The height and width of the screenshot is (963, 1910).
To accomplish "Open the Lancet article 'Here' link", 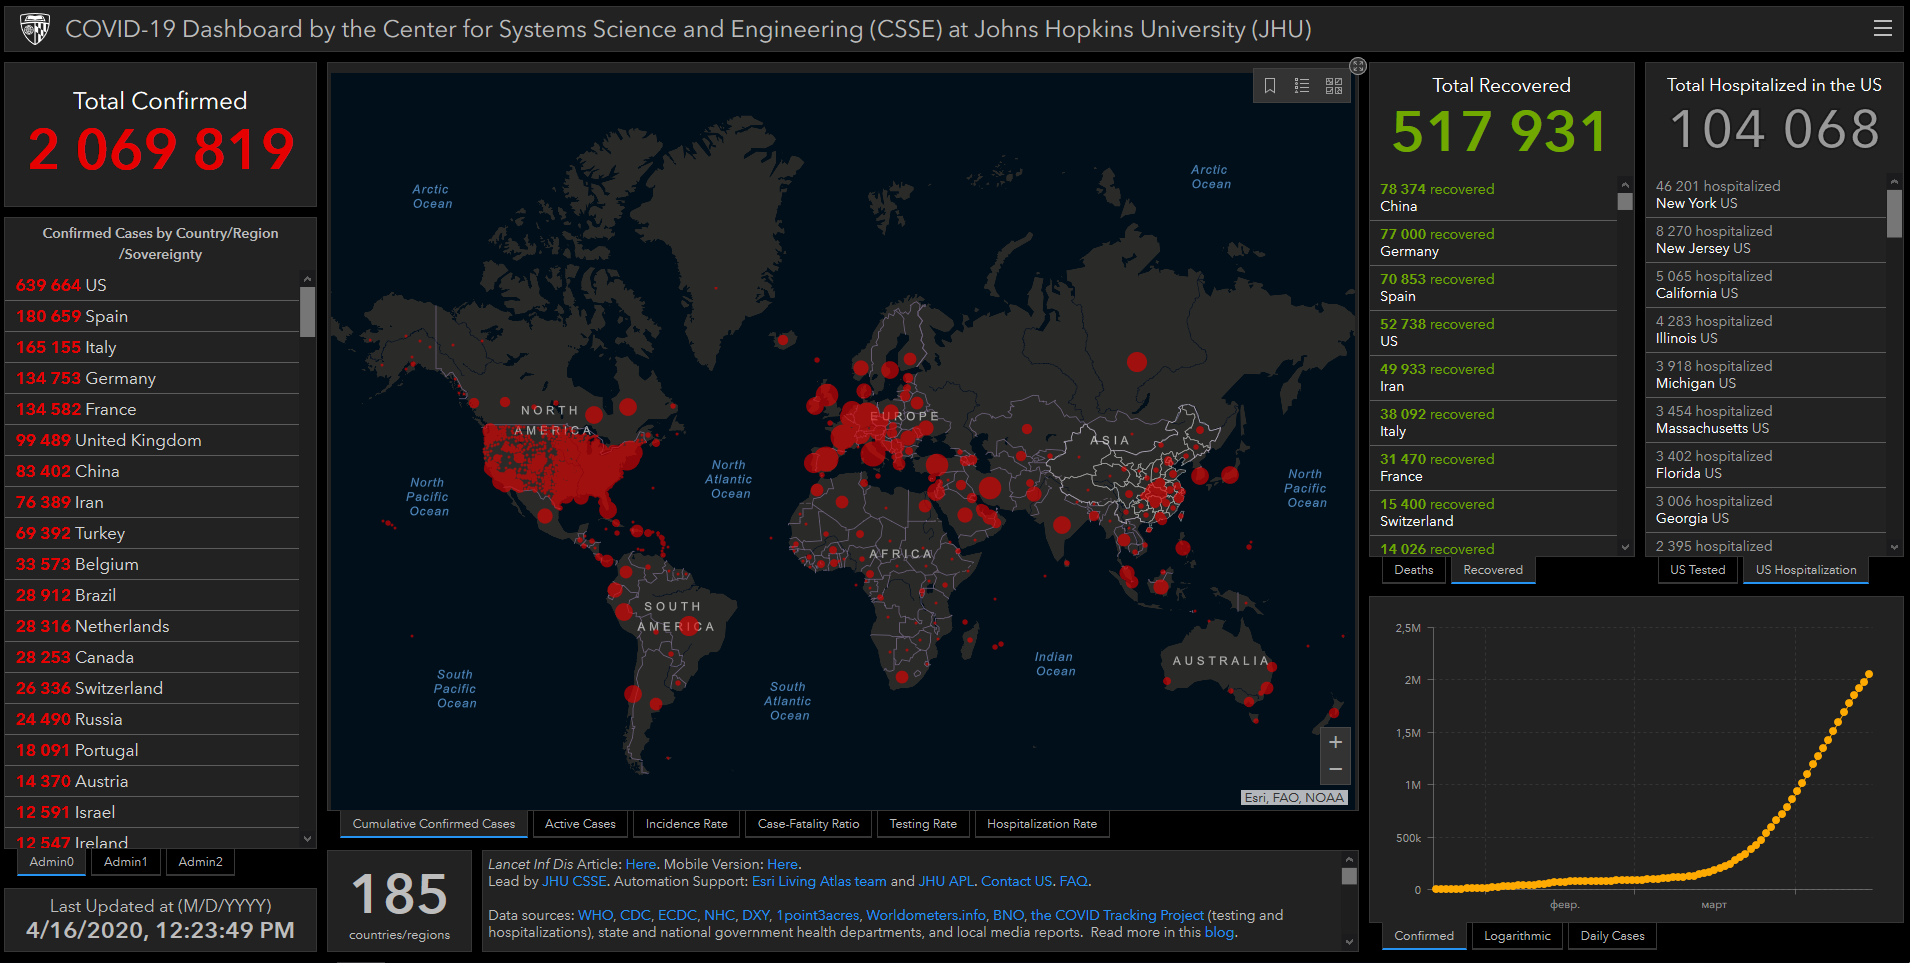I will point(641,864).
